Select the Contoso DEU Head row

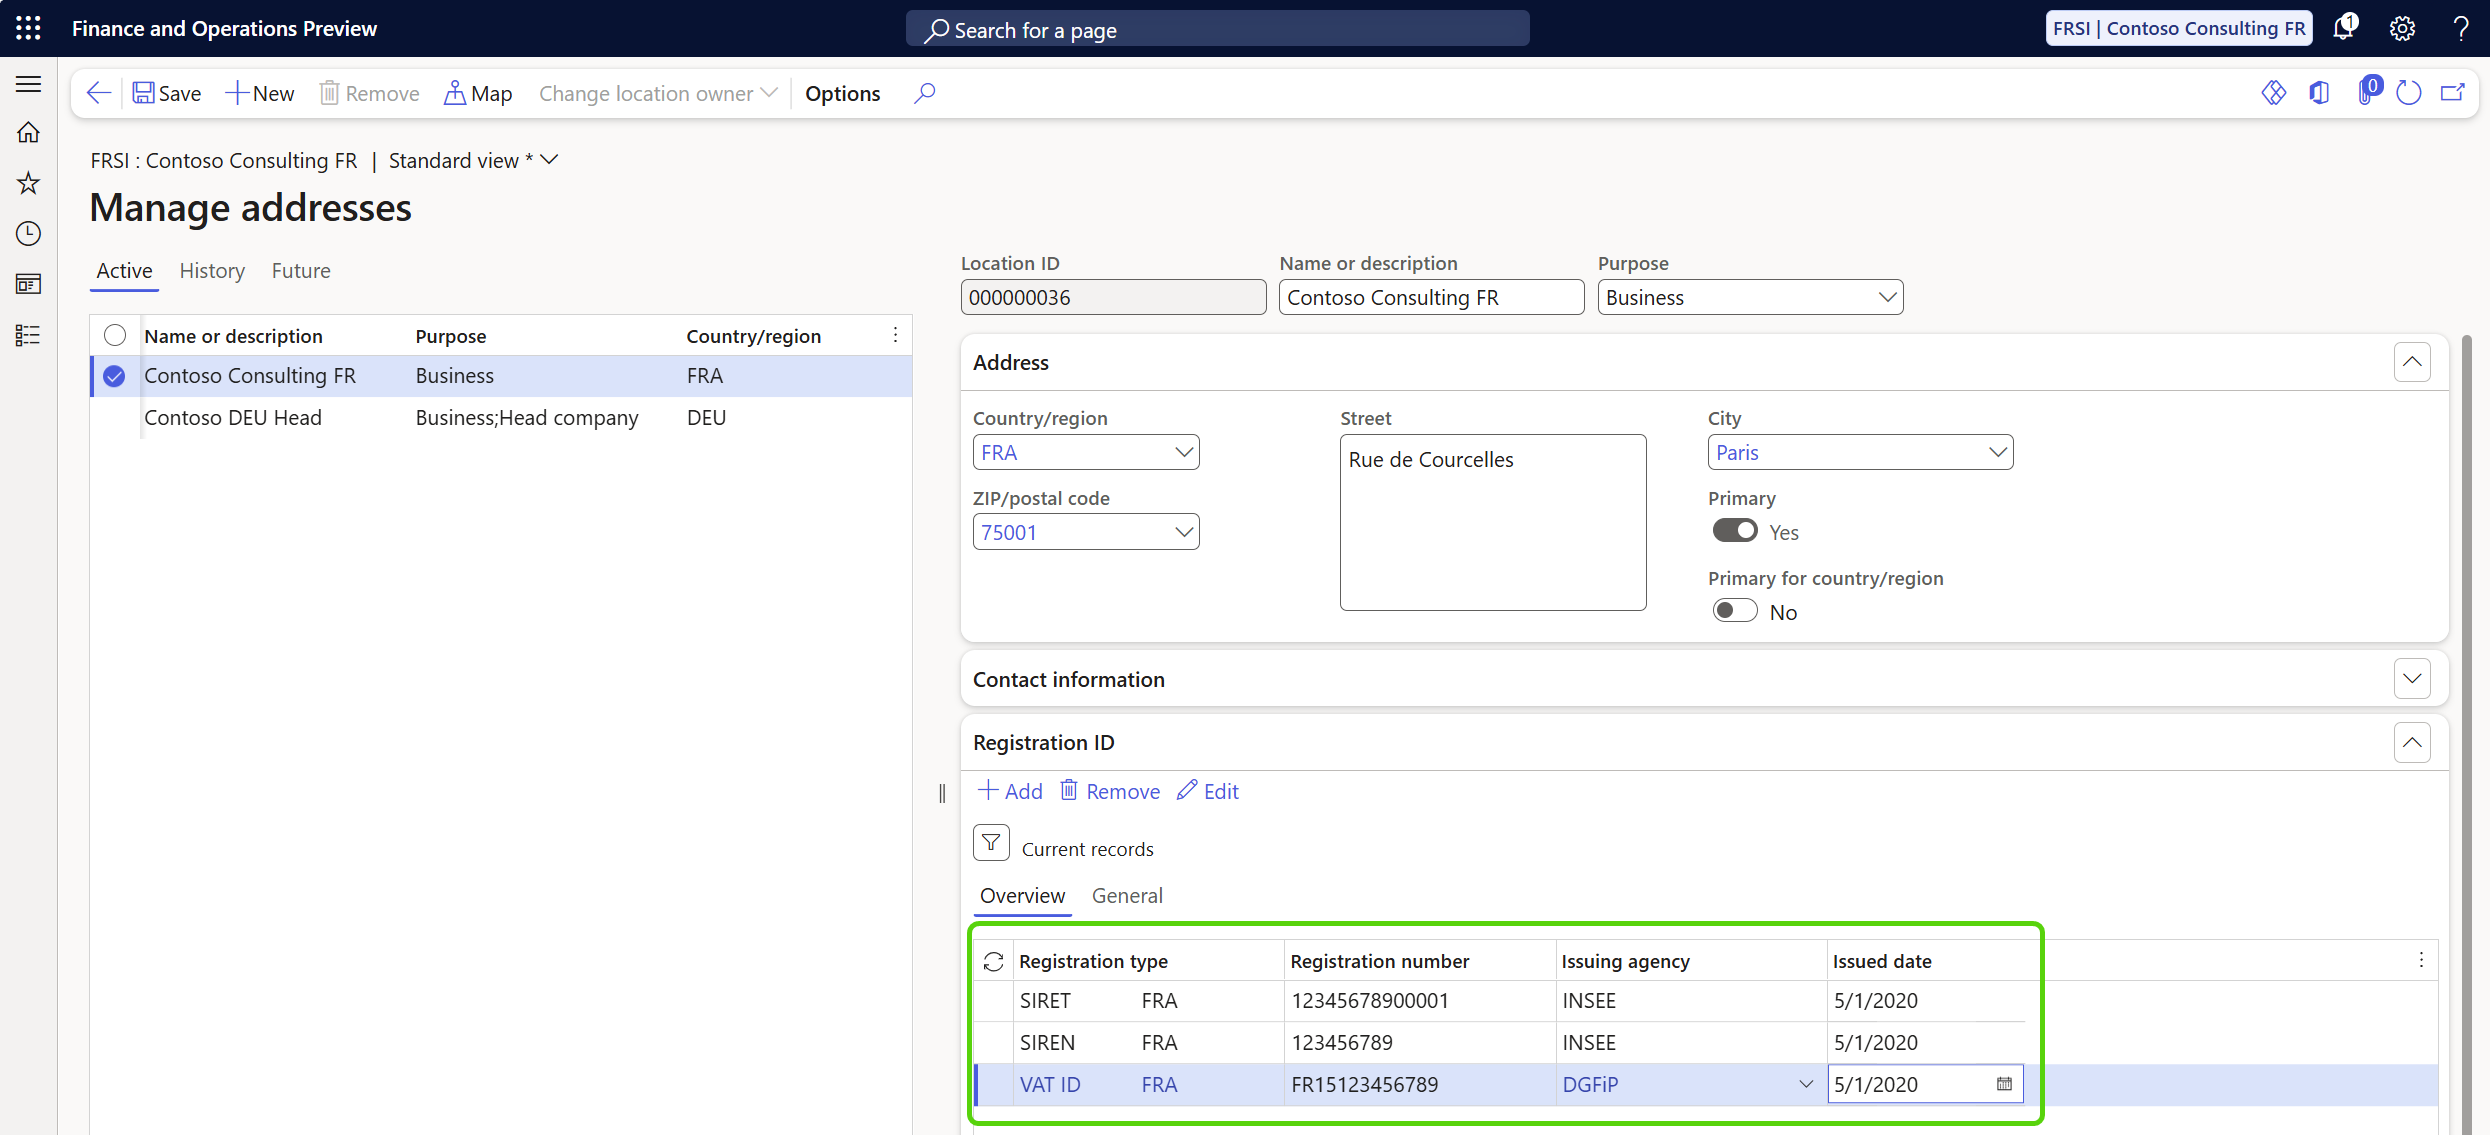pos(500,418)
